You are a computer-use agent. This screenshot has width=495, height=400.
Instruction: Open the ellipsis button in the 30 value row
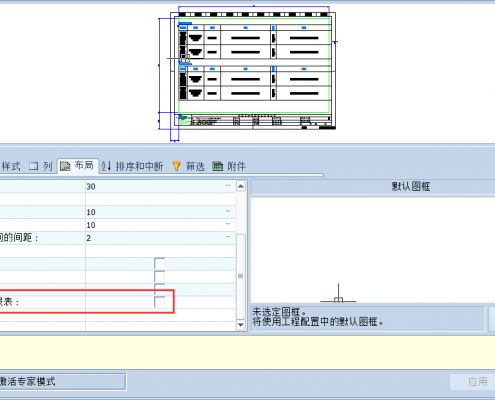tap(228, 186)
